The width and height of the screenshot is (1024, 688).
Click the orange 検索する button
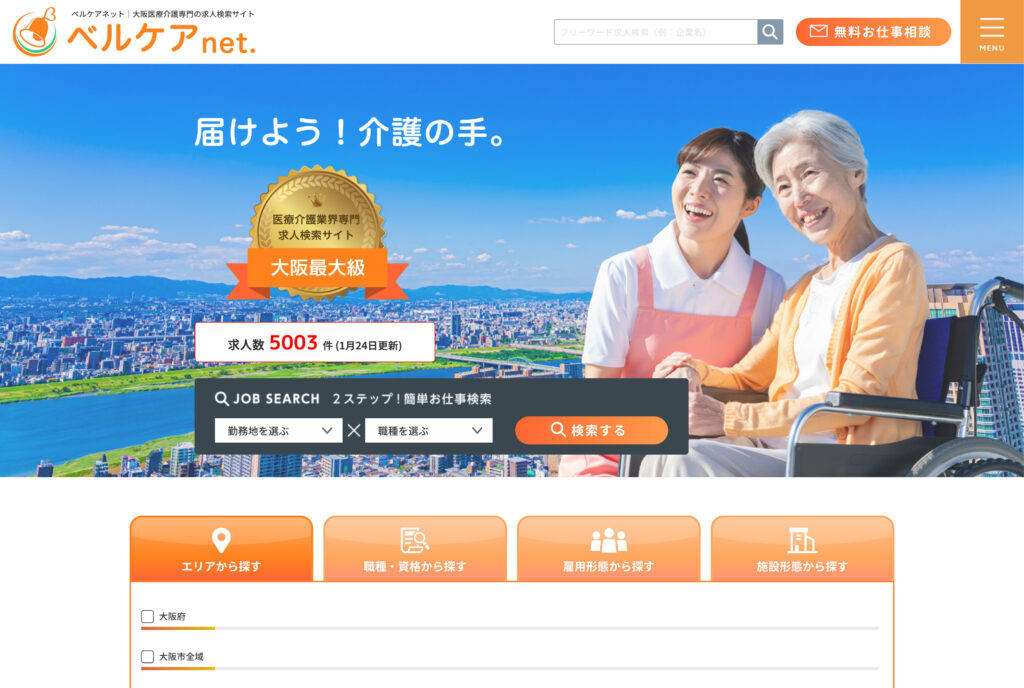click(x=592, y=430)
